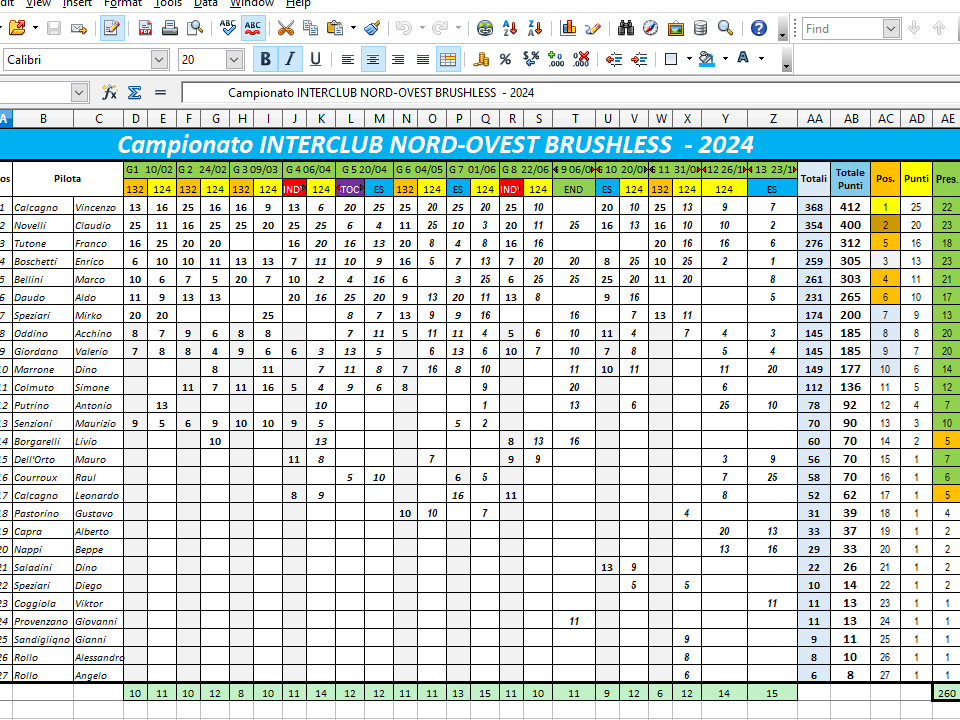This screenshot has width=960, height=720.
Task: Decrease the cell indent
Action: click(613, 59)
